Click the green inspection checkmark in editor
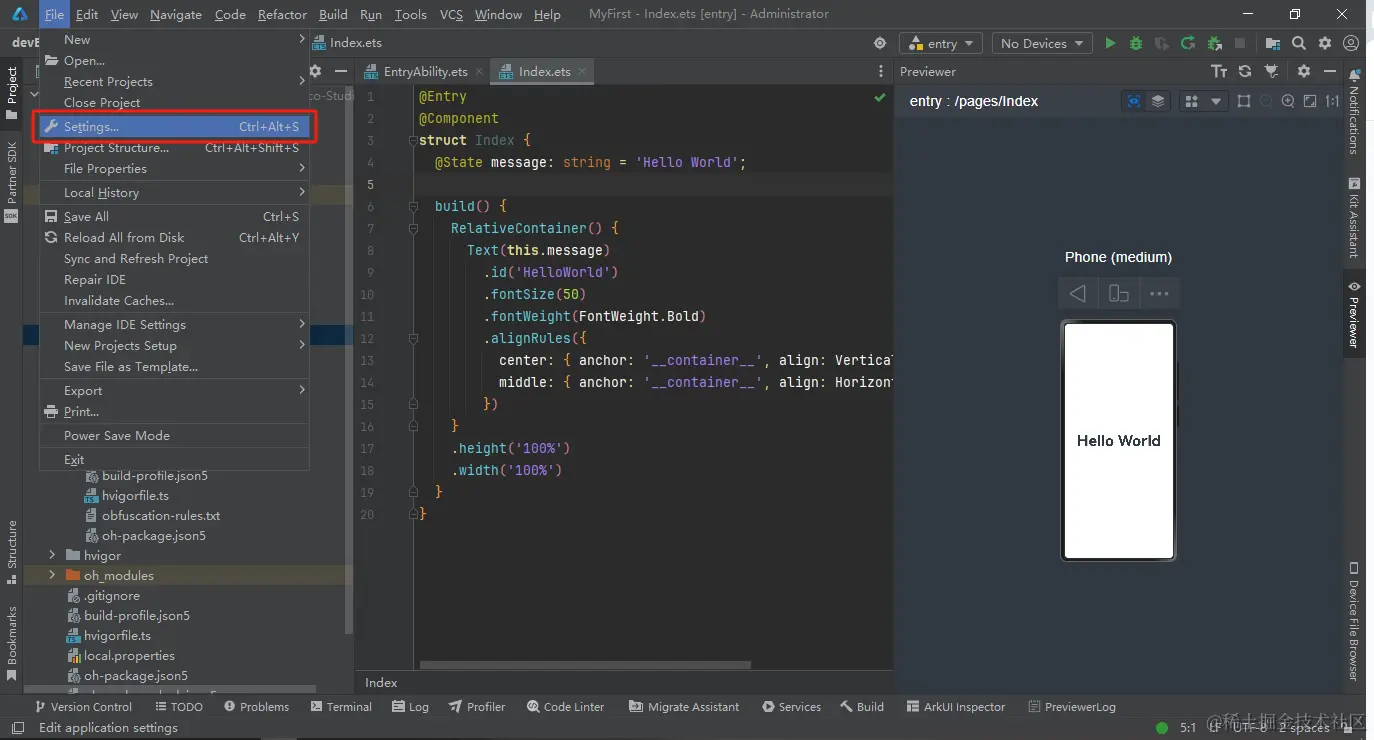Image resolution: width=1374 pixels, height=740 pixels. [x=880, y=98]
